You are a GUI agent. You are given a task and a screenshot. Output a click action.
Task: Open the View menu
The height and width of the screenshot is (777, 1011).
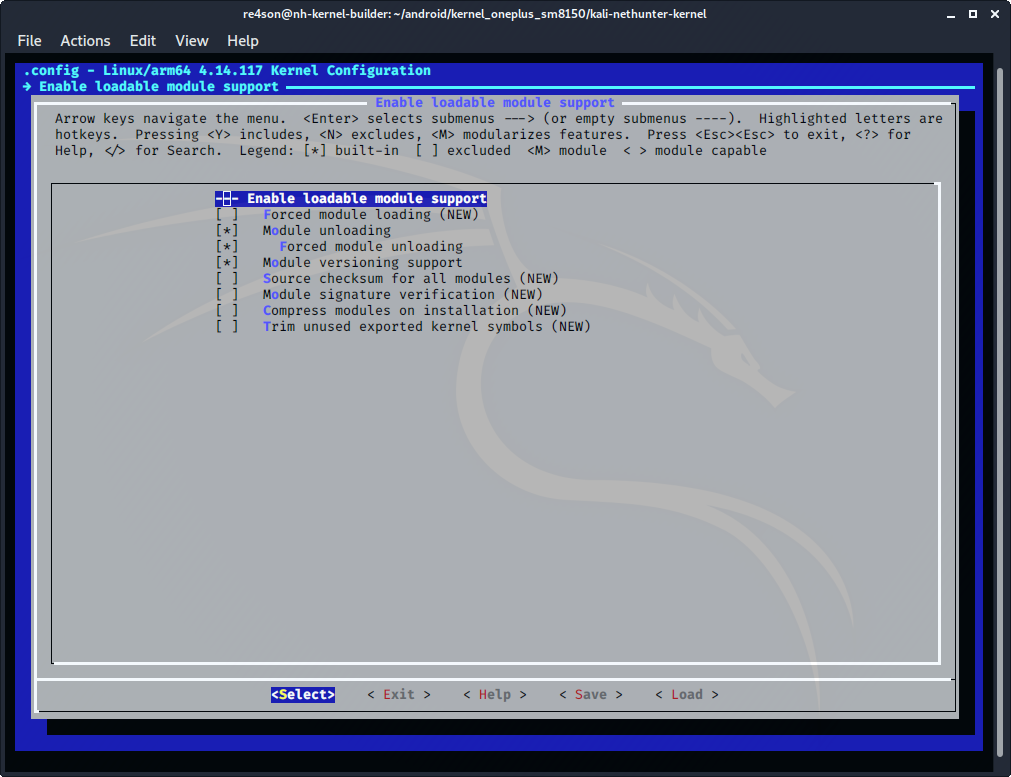click(192, 41)
